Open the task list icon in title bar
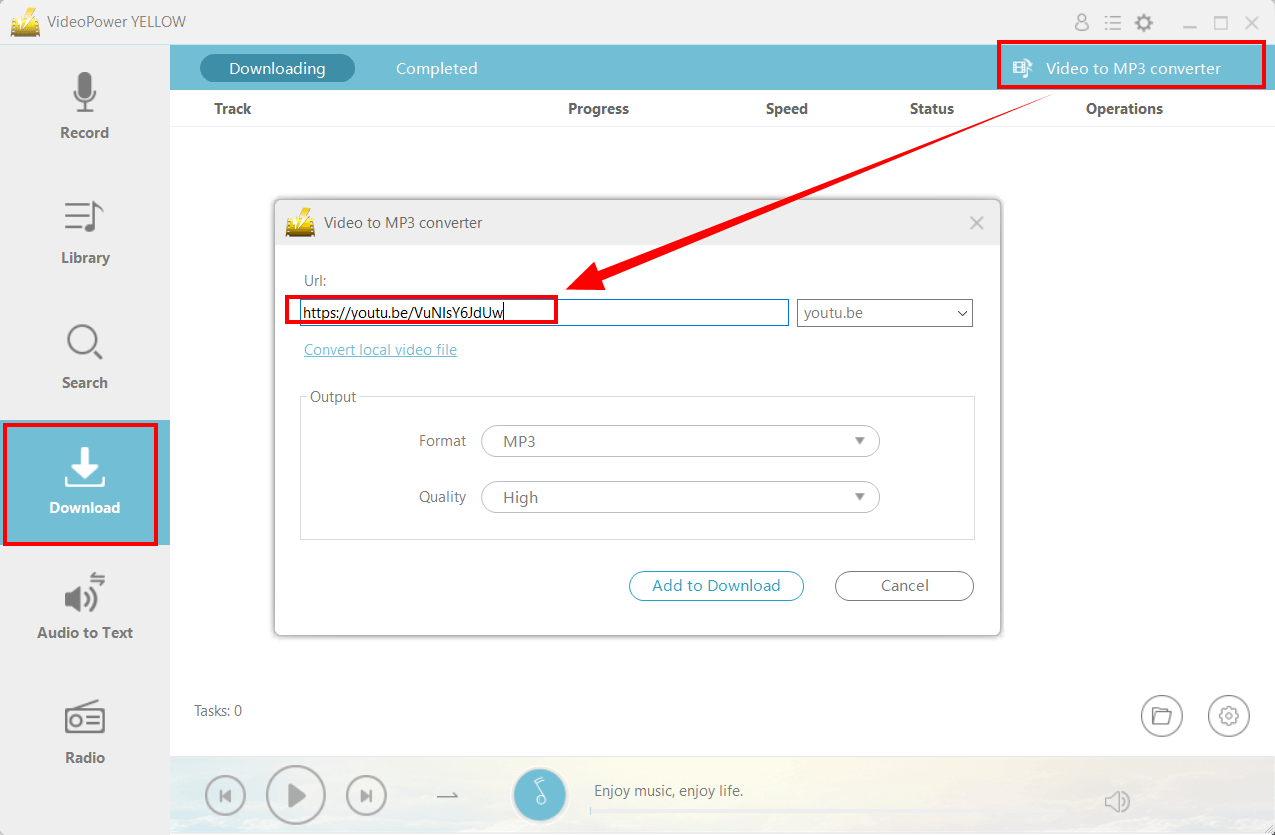This screenshot has width=1275, height=835. tap(1112, 22)
